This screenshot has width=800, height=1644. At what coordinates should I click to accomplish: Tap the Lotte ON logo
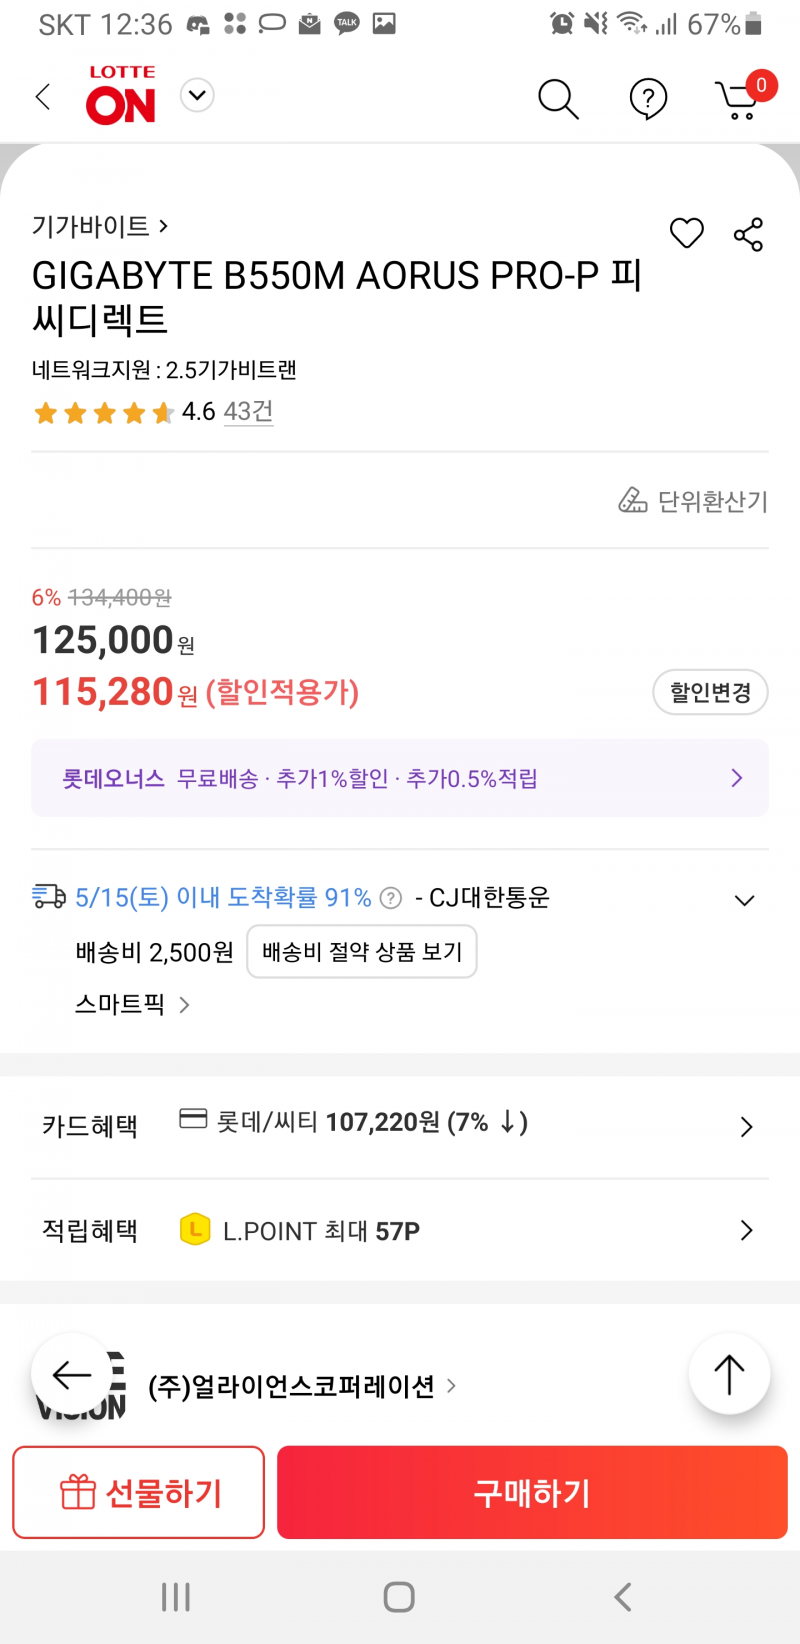point(121,95)
